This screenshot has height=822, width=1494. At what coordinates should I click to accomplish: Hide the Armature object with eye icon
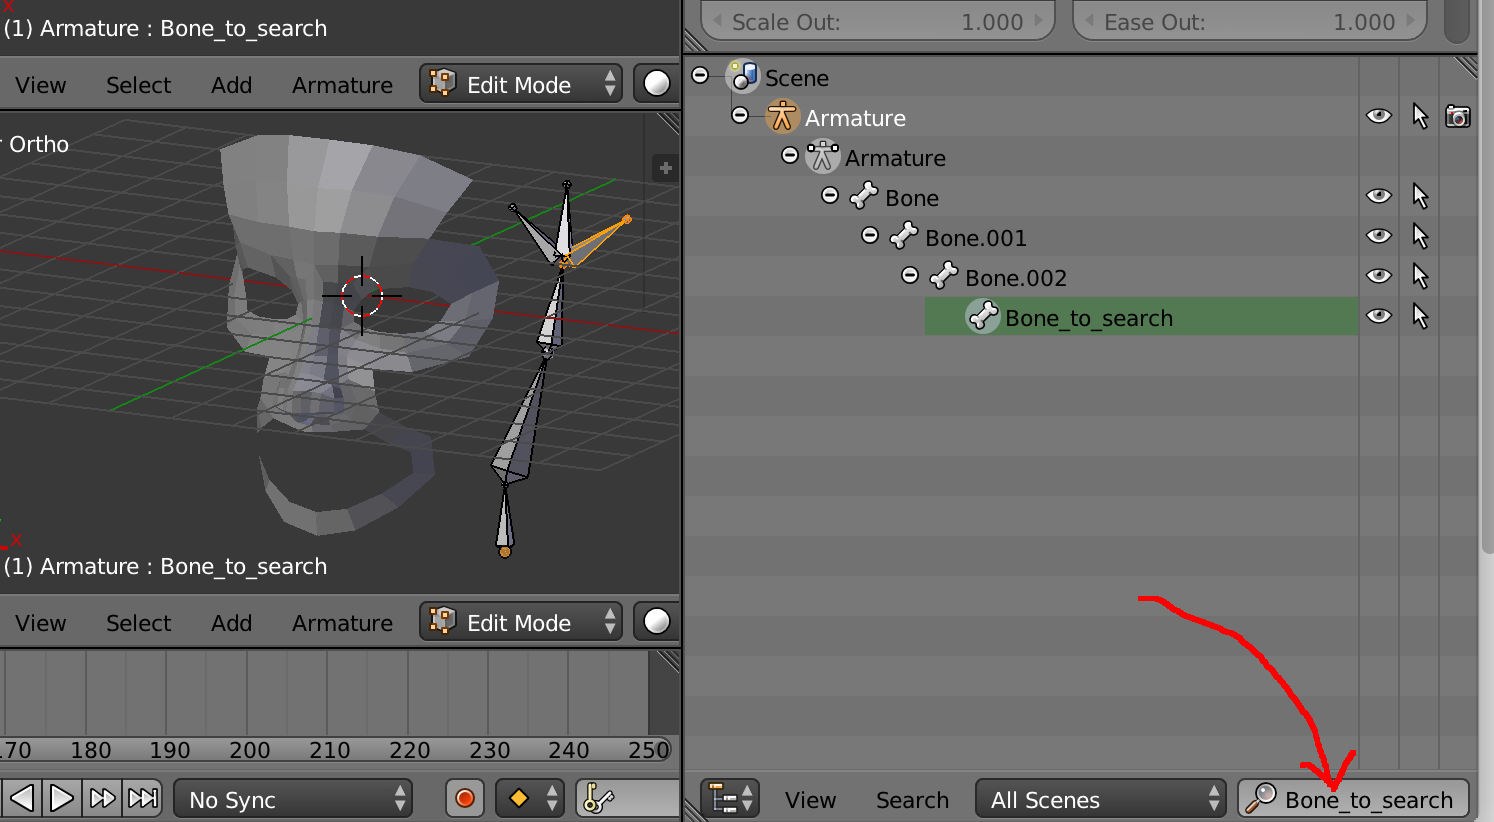click(1379, 116)
